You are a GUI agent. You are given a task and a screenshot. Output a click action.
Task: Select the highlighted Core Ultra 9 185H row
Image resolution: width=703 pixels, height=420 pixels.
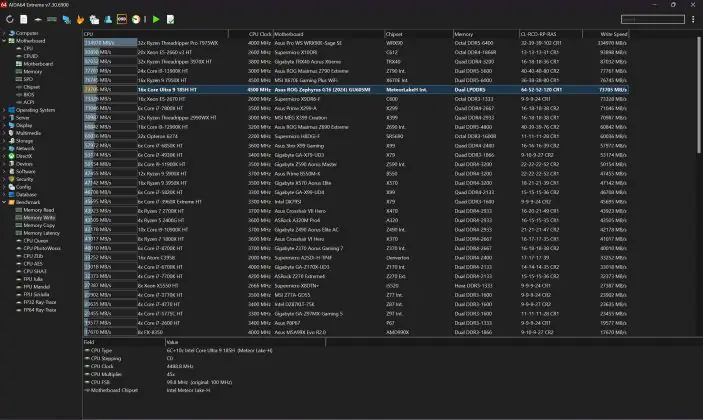356,90
